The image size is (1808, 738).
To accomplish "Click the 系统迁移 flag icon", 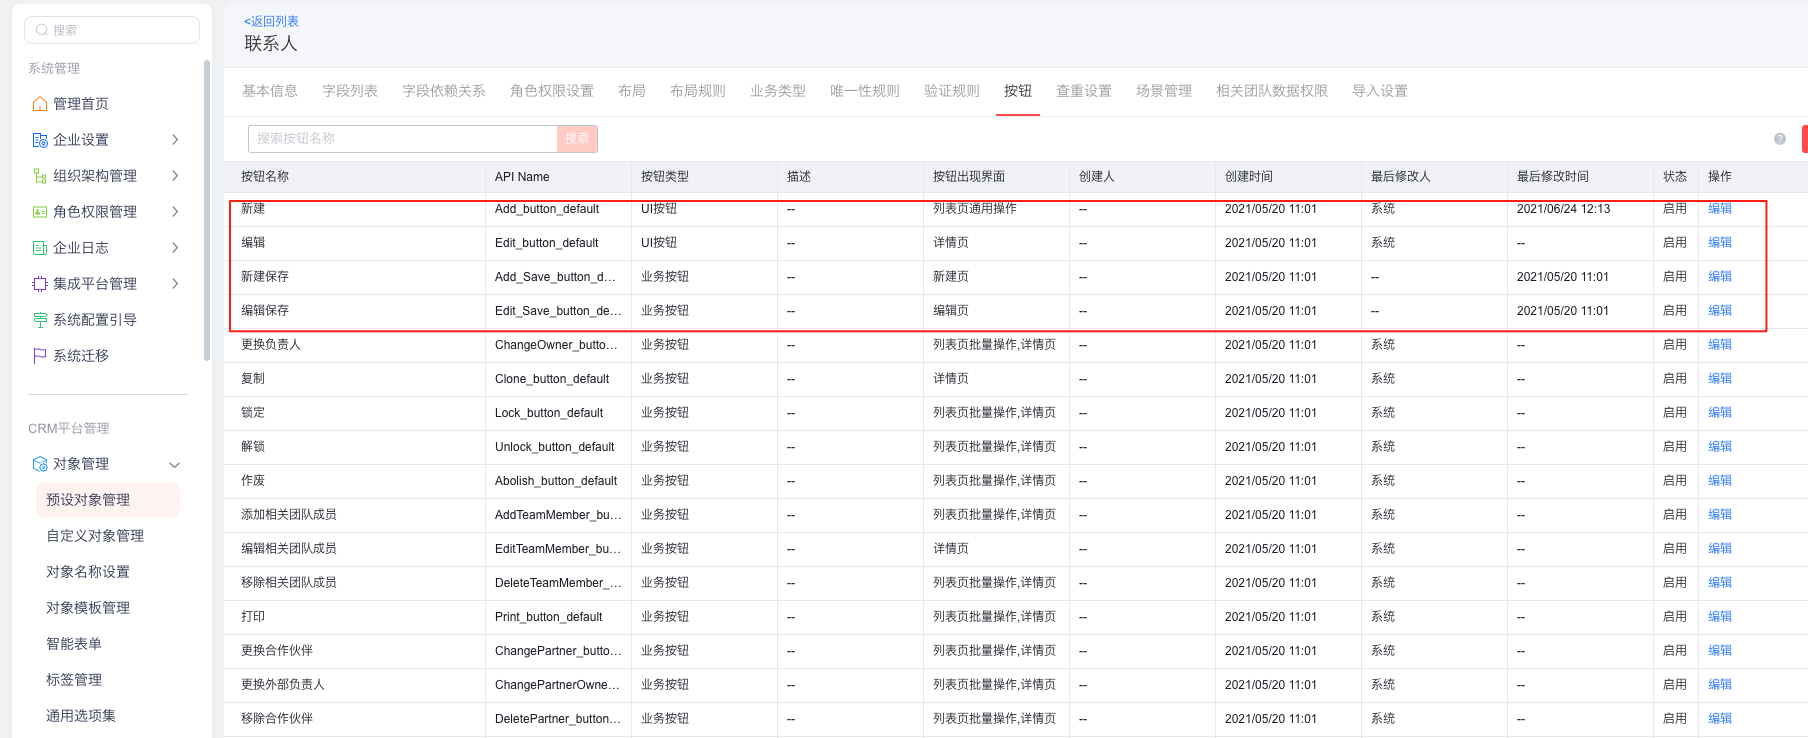I will [40, 356].
